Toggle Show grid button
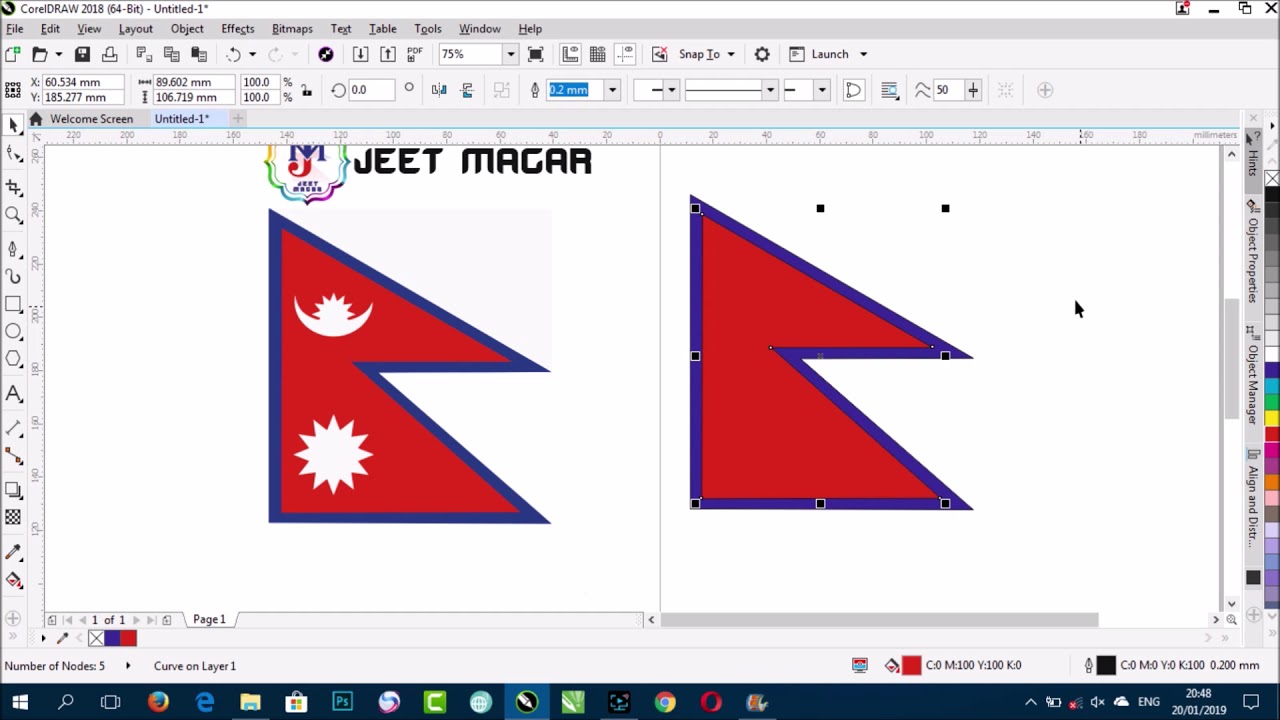 (597, 54)
